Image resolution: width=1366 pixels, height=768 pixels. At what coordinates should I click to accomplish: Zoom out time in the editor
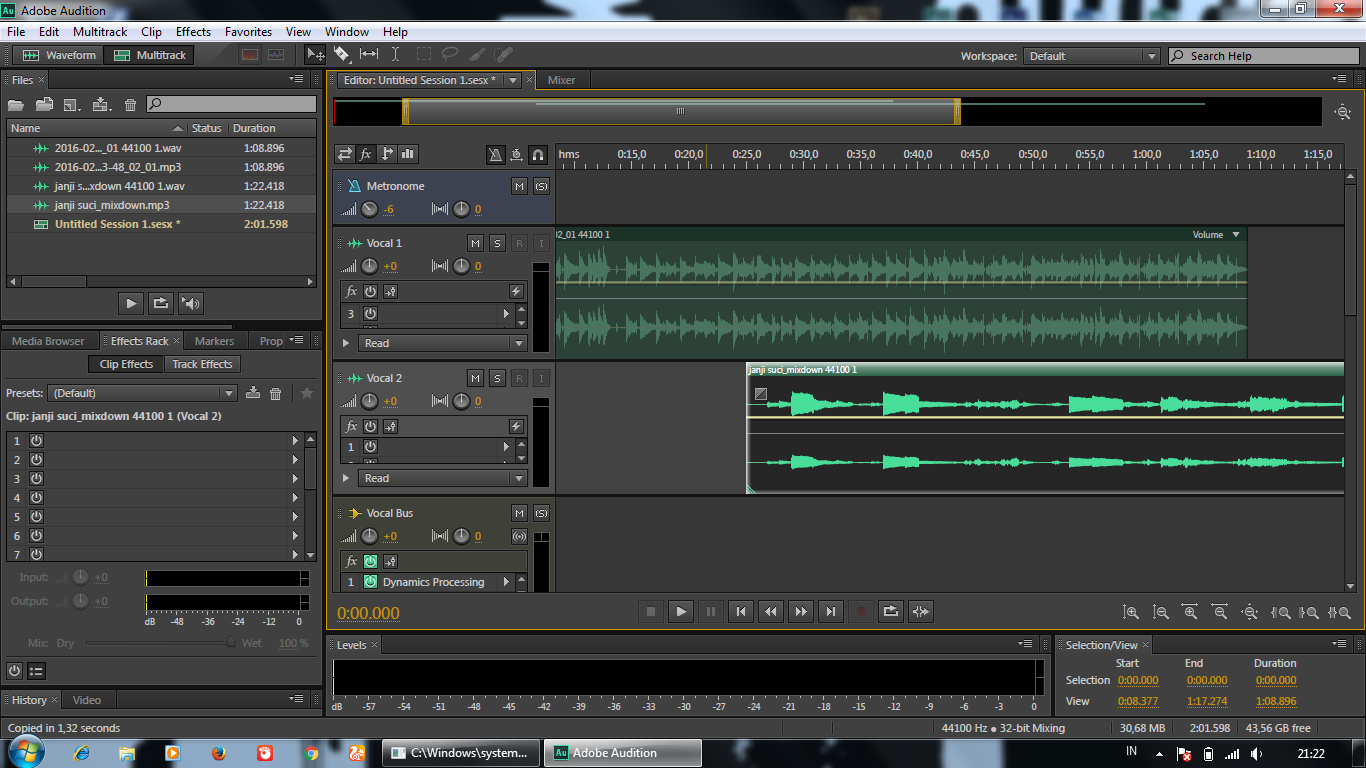pos(1220,612)
